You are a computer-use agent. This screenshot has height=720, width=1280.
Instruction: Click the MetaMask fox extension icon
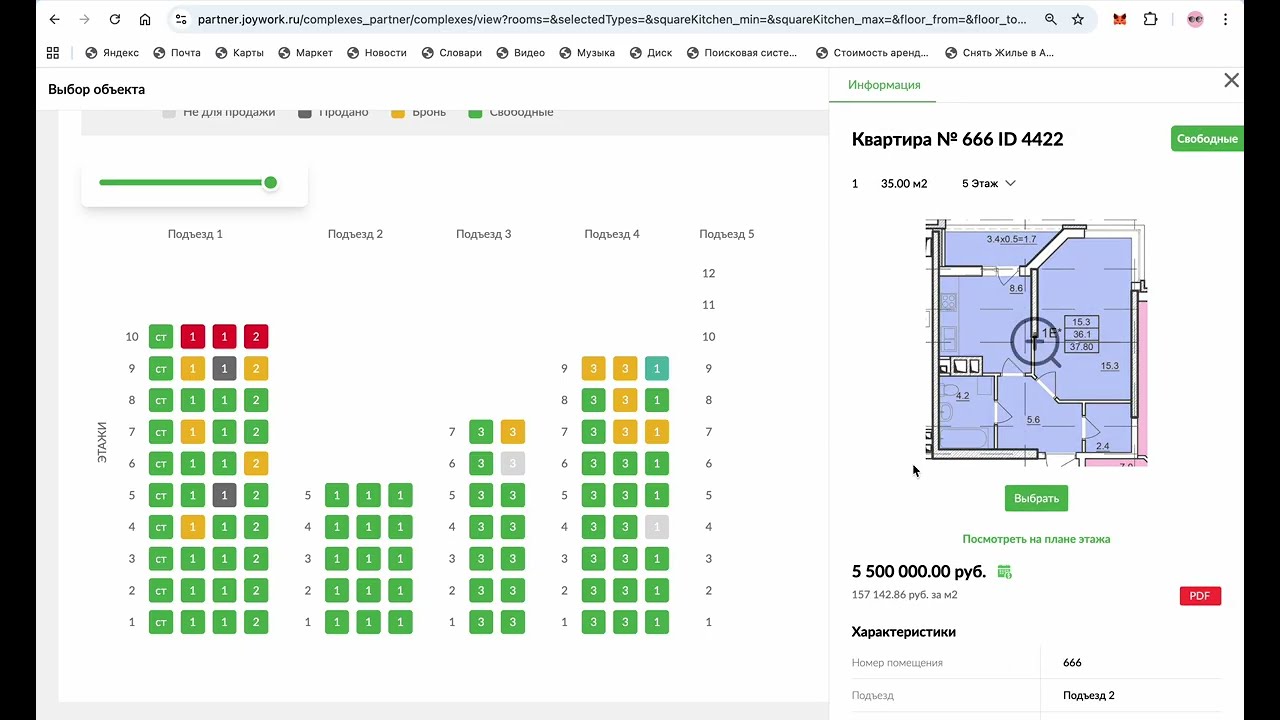tap(1120, 19)
